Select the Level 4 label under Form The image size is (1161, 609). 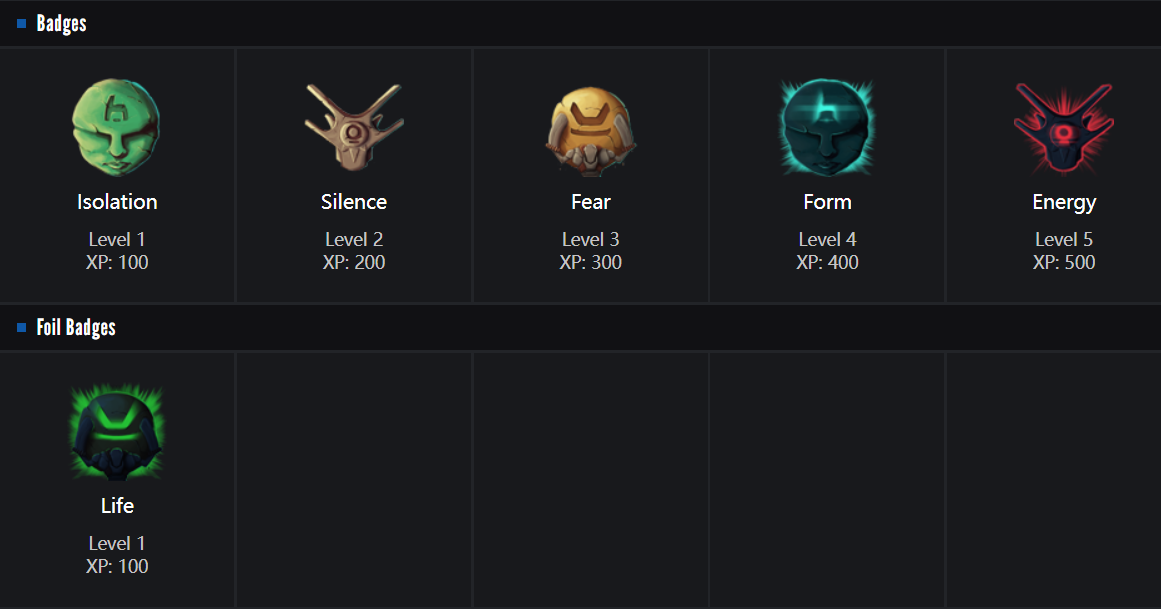tap(827, 239)
